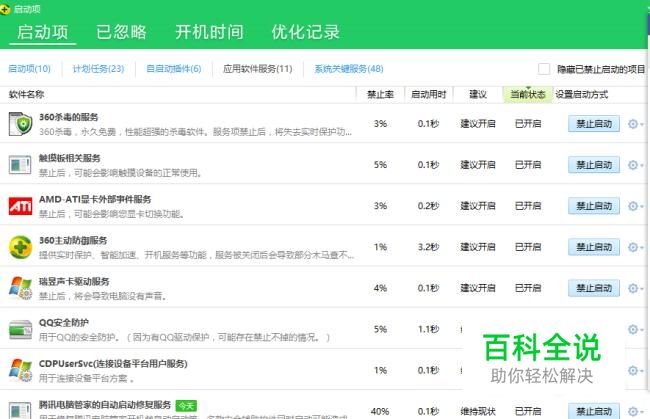The width and height of the screenshot is (650, 419).
Task: Disable startup for 360杀毒的服务
Action: [x=594, y=124]
